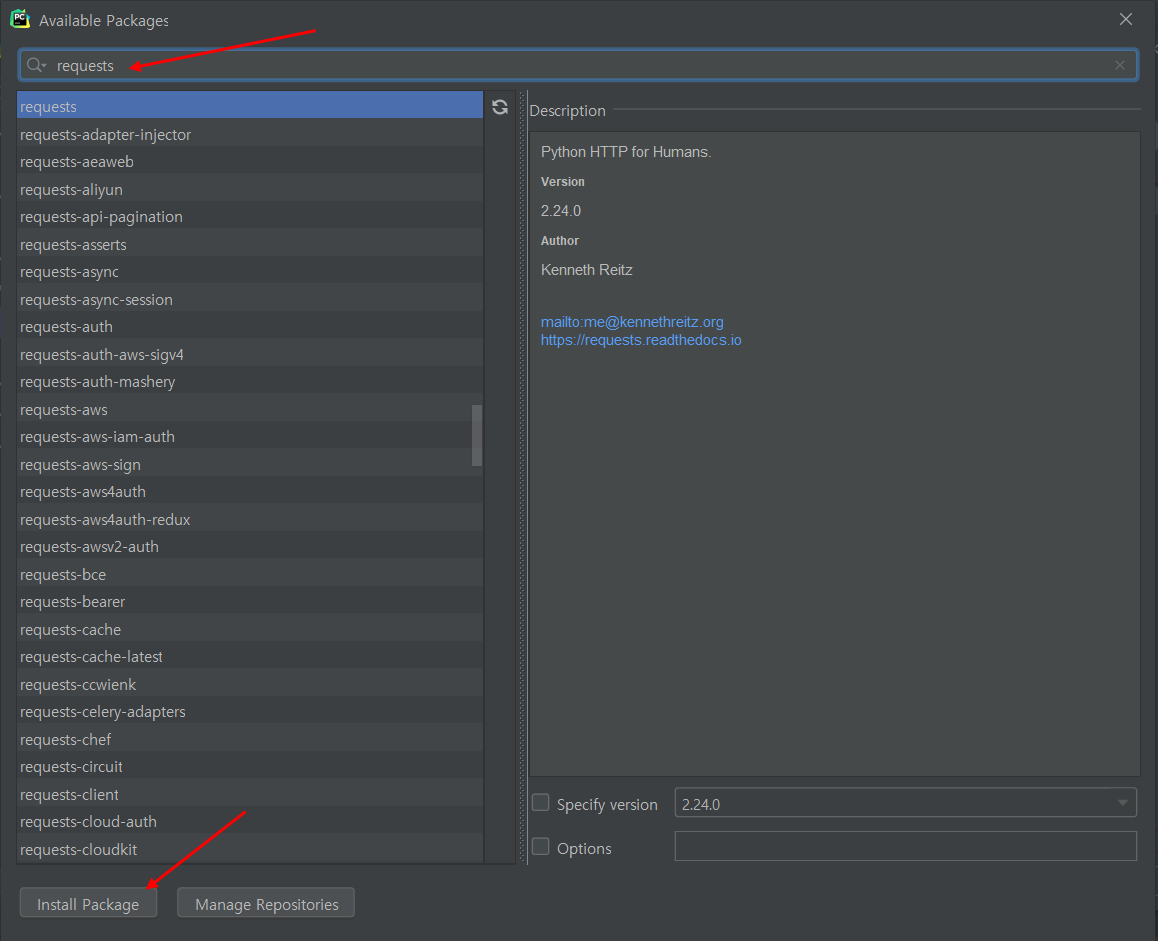Screen dimensions: 1158x941
Task: Select requests-aws4auth-redux in the list
Action: click(x=250, y=520)
